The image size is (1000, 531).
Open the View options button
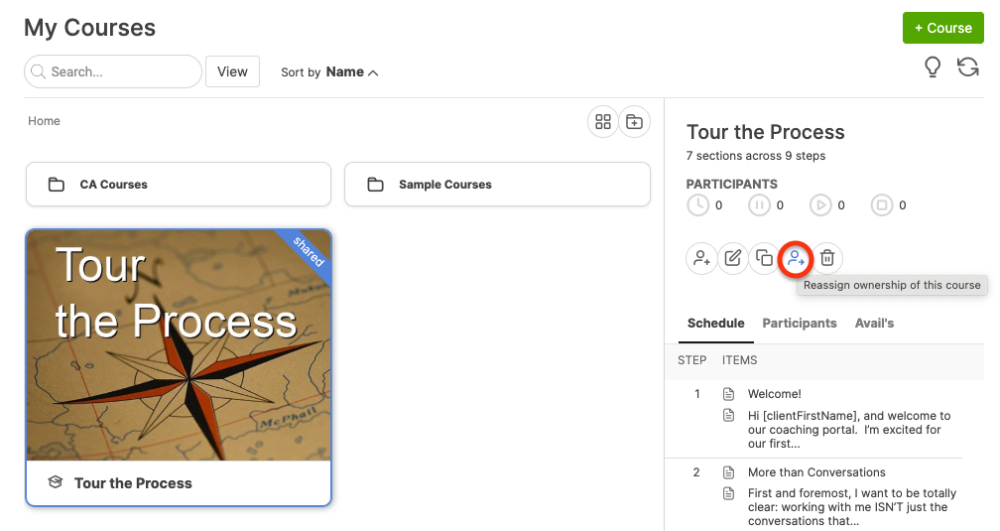232,72
